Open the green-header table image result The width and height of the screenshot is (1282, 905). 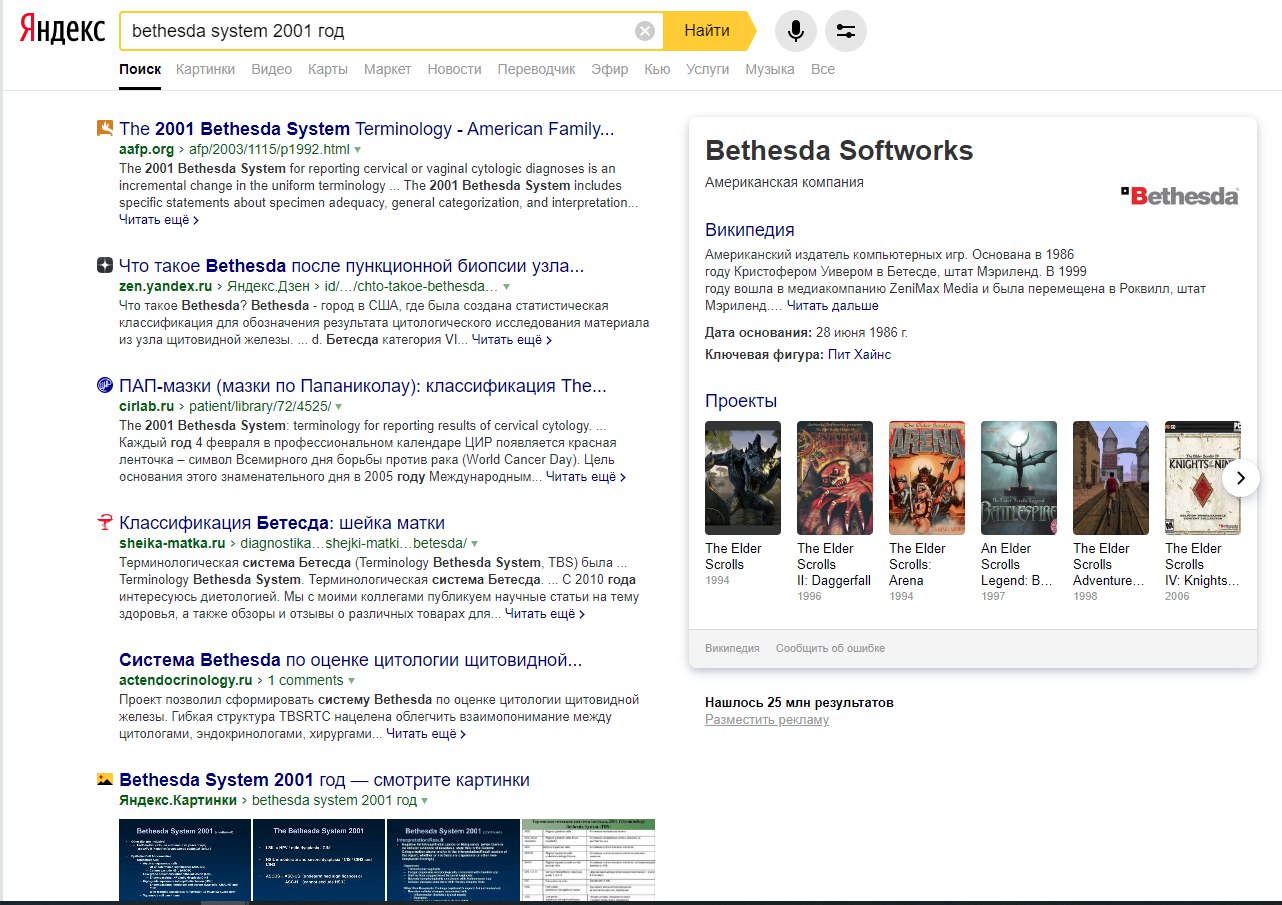pos(588,860)
